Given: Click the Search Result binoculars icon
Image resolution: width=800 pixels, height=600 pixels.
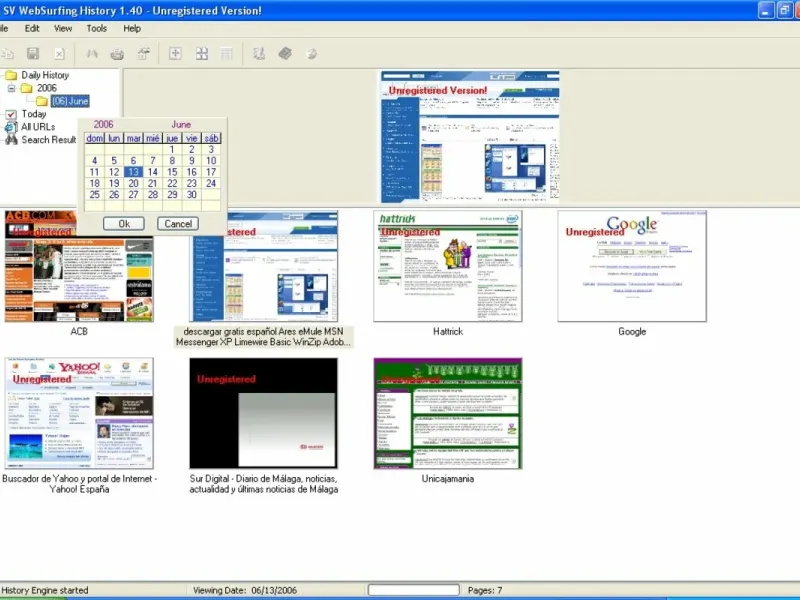Looking at the screenshot, I should [x=11, y=140].
